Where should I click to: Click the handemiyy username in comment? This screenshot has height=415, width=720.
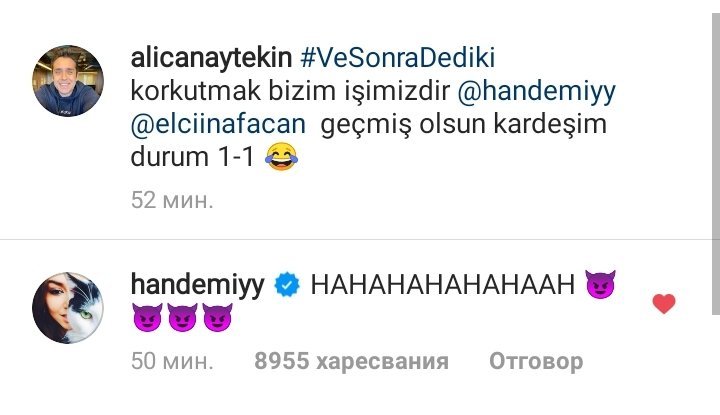198,284
